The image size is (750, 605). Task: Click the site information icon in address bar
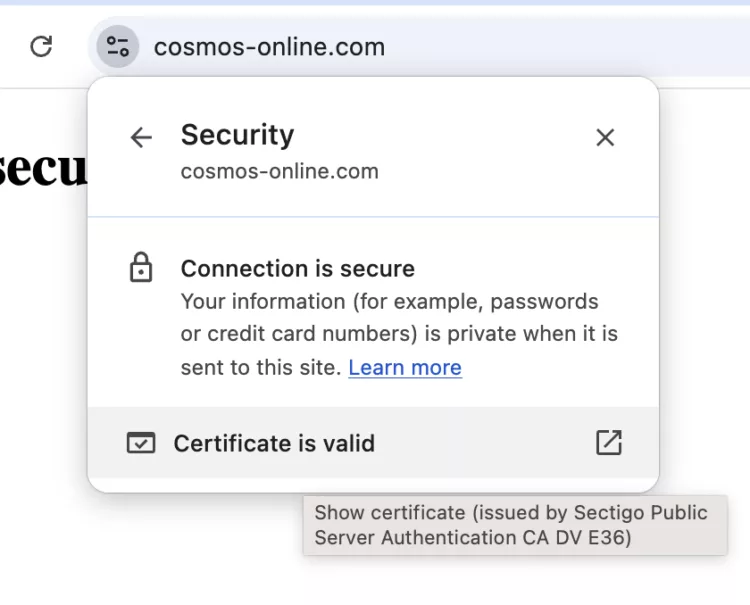point(118,46)
